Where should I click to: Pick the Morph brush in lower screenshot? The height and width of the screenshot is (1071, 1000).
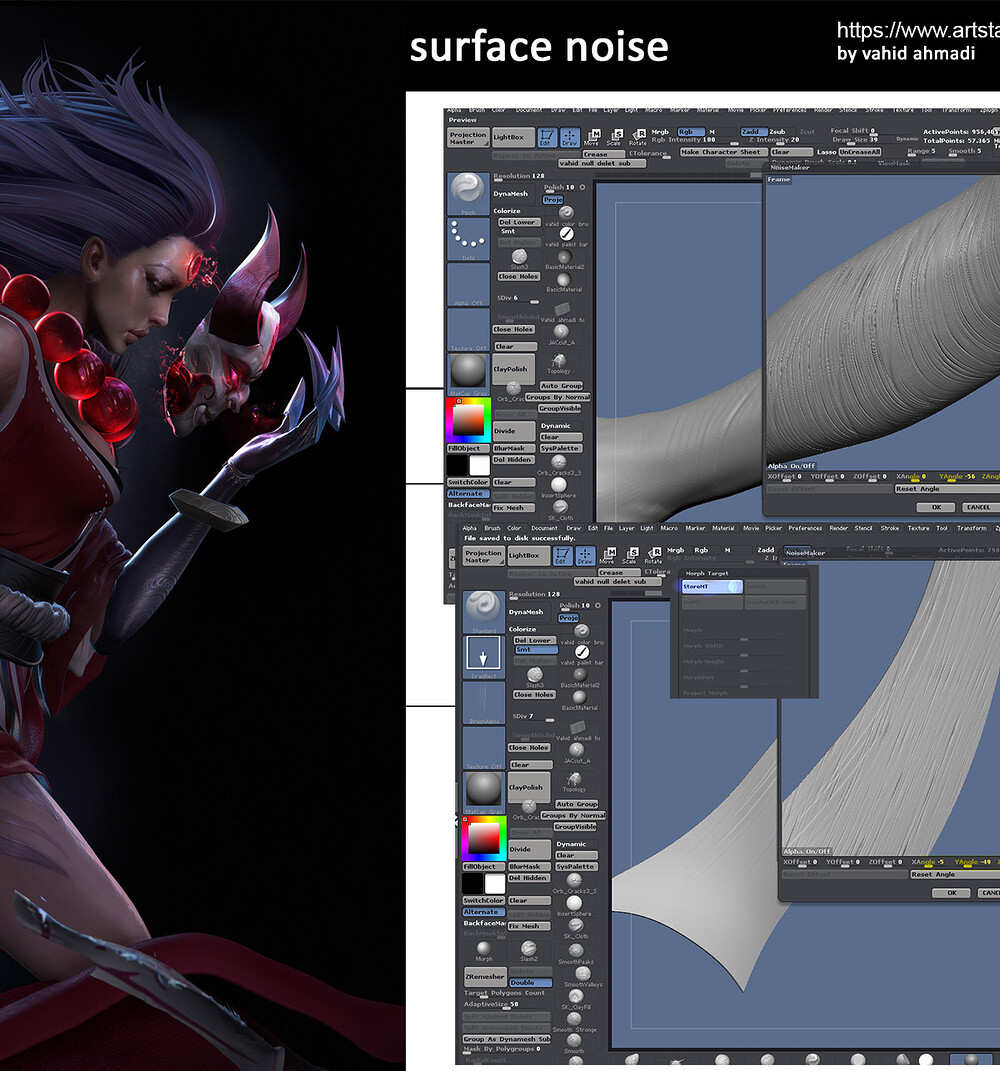coord(484,950)
